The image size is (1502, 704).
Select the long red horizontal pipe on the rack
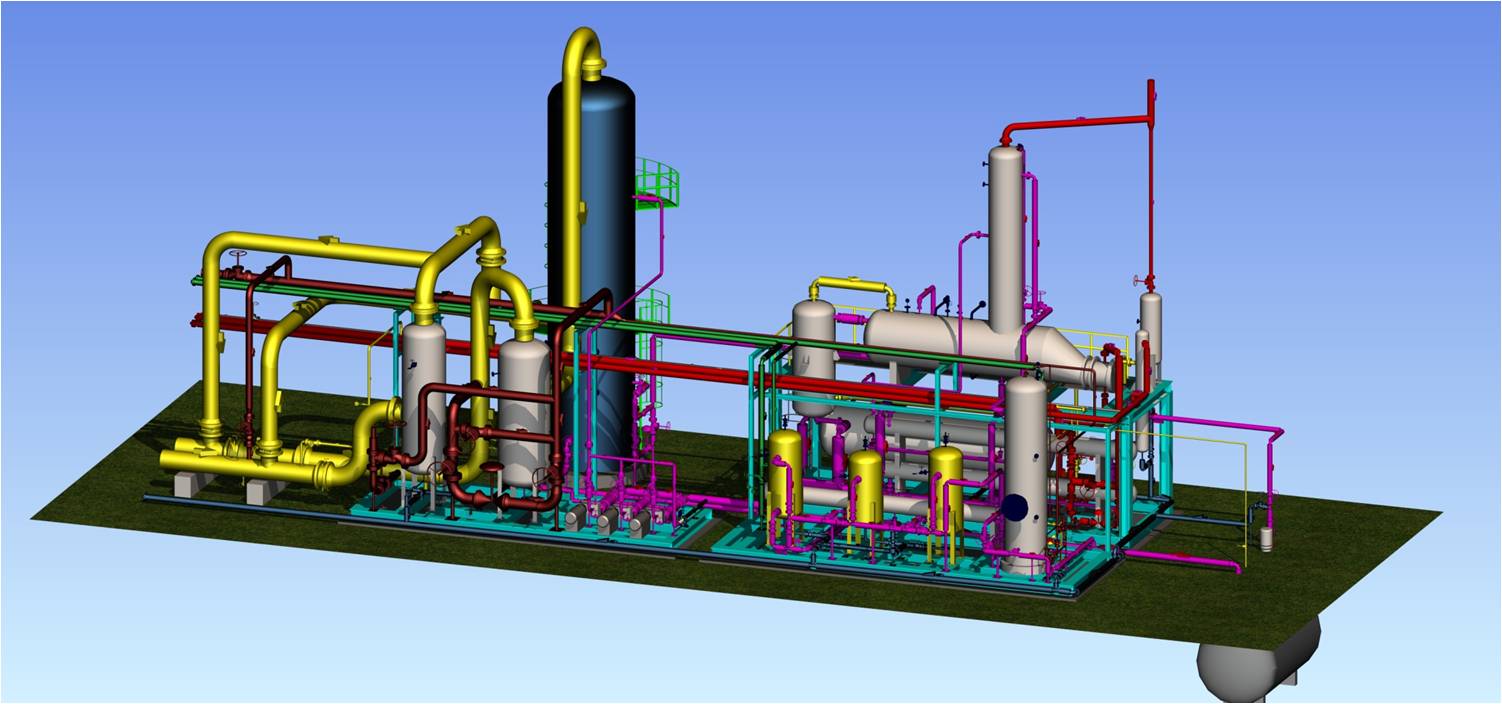700,372
